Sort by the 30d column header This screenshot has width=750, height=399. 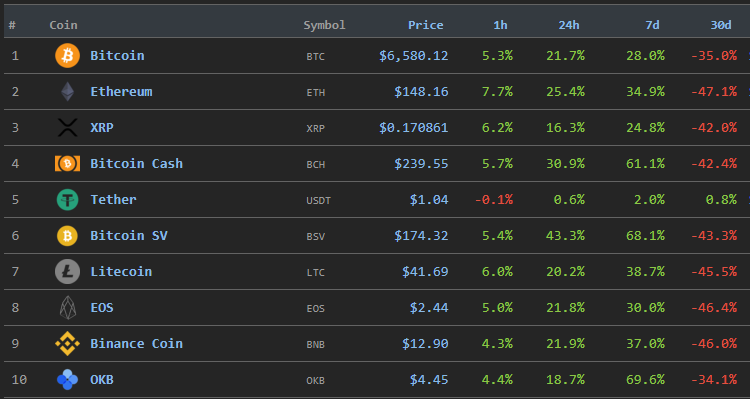pyautogui.click(x=720, y=25)
